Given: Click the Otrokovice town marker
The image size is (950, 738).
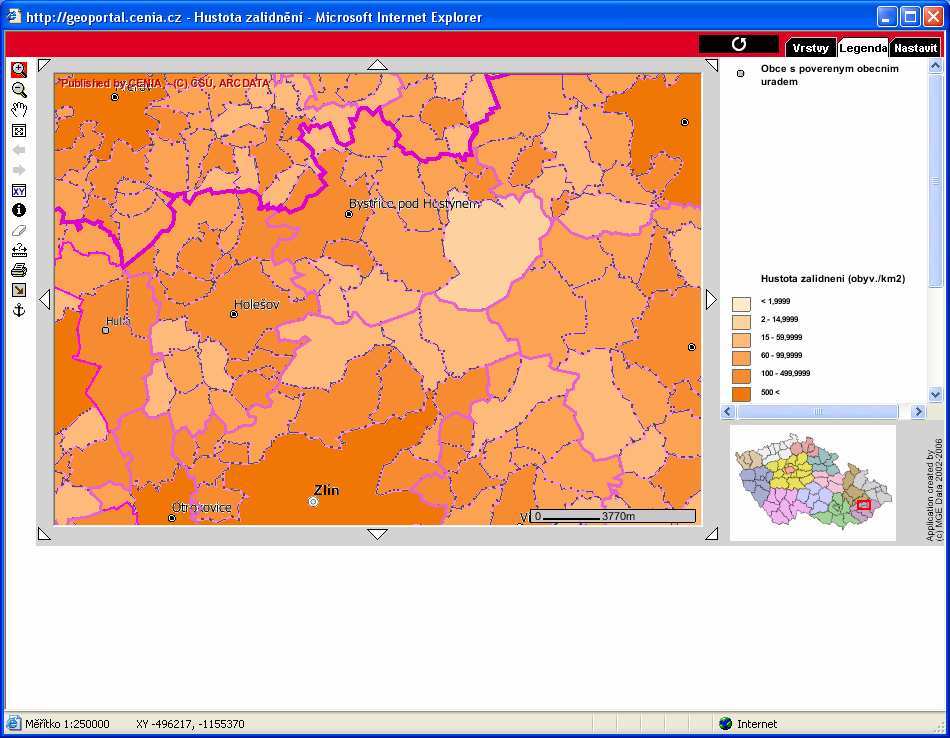Looking at the screenshot, I should pos(172,518).
